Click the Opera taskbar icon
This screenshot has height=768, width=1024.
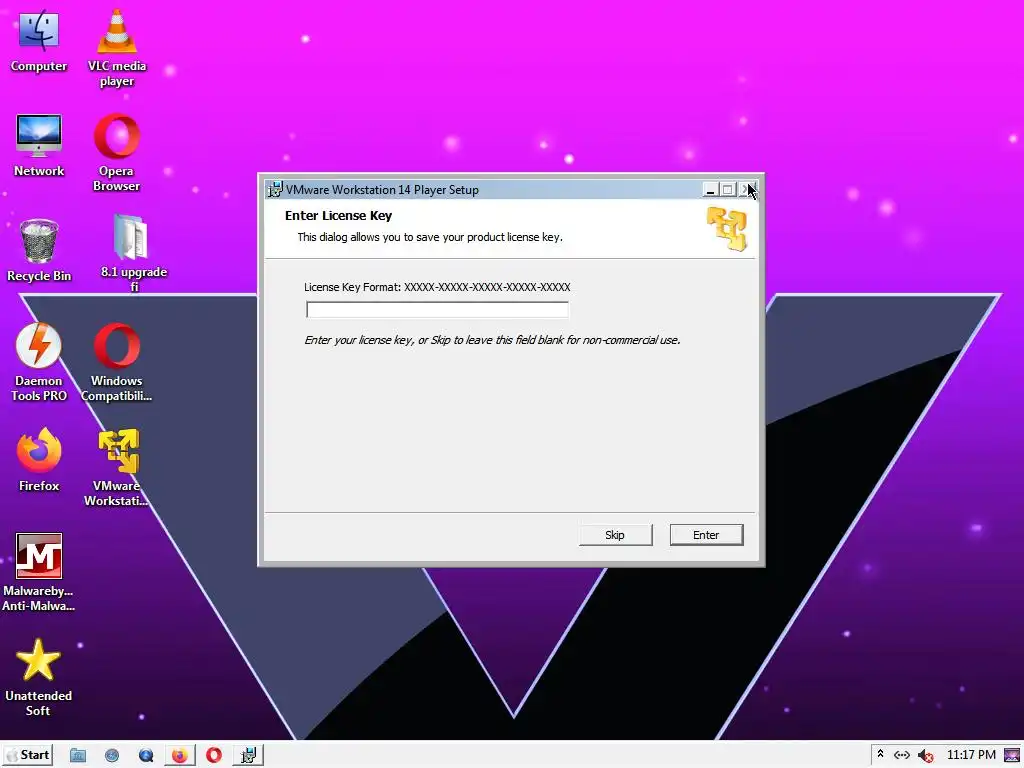[214, 756]
